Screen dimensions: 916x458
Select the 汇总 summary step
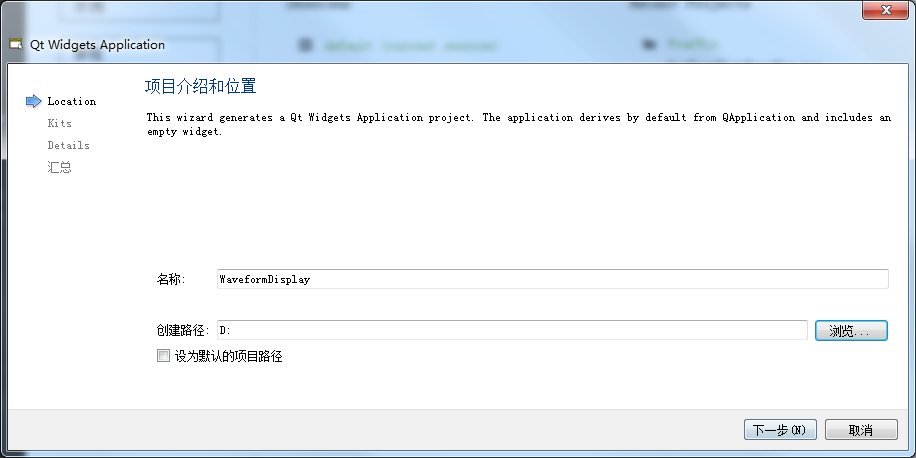(x=59, y=168)
